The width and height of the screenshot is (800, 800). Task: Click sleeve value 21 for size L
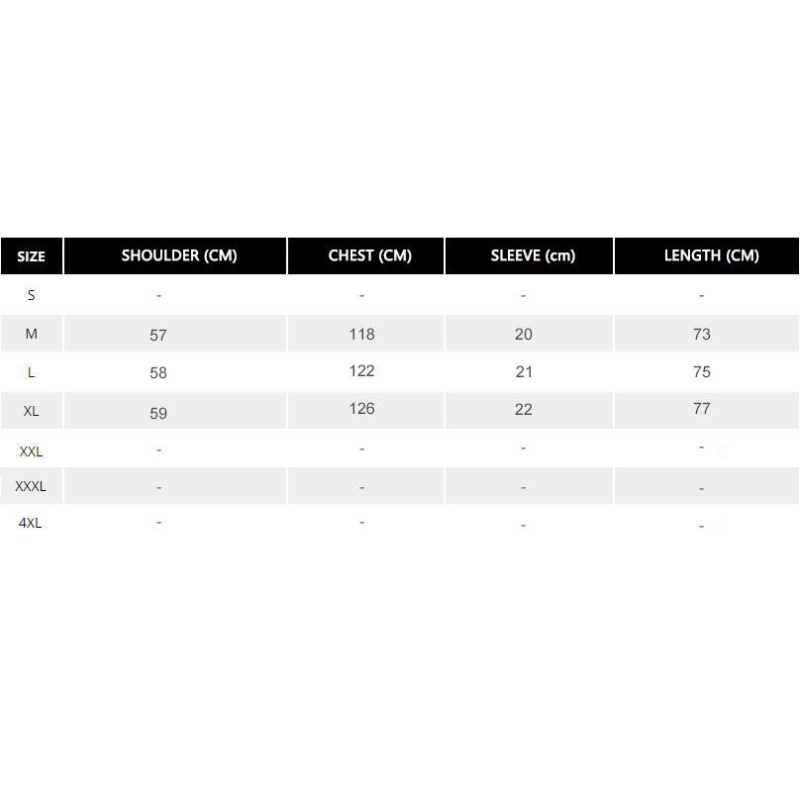(x=524, y=372)
